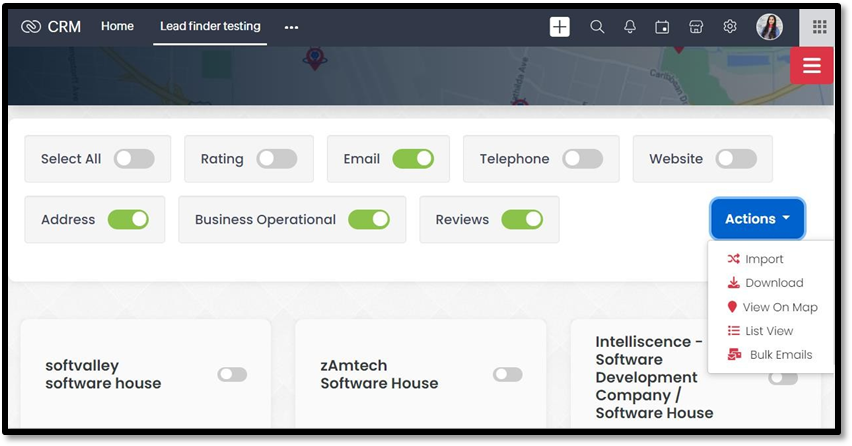
Task: Enable the Telephone switch
Action: coord(582,159)
